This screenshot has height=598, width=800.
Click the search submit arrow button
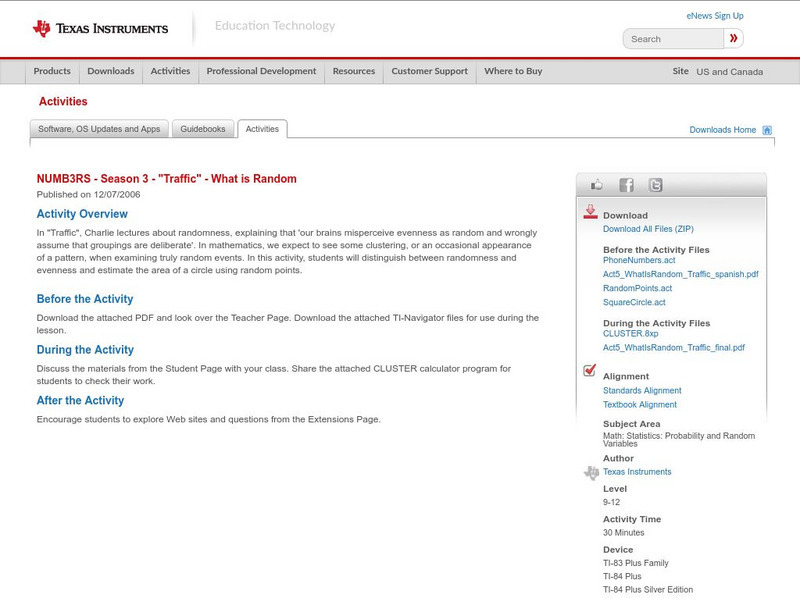tap(734, 38)
